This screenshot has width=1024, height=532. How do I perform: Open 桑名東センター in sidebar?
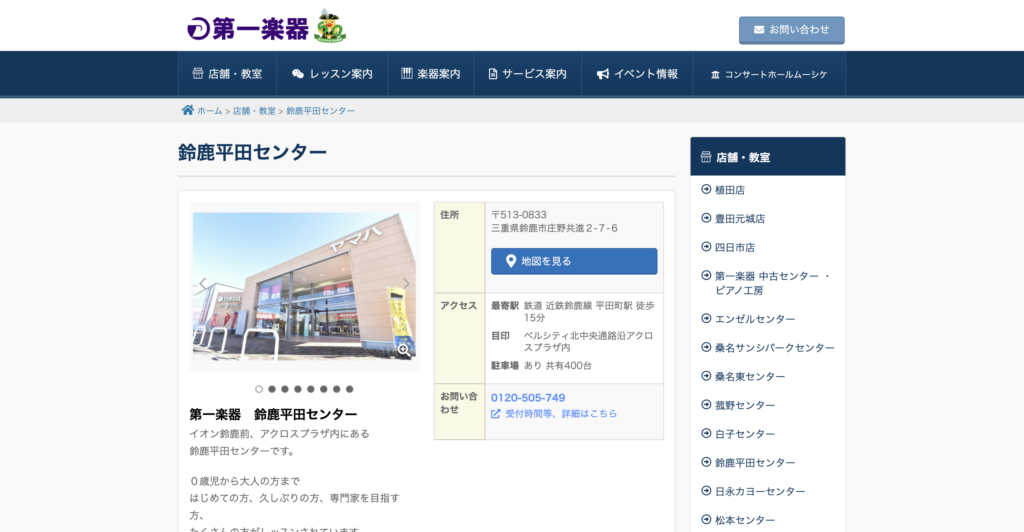click(750, 377)
